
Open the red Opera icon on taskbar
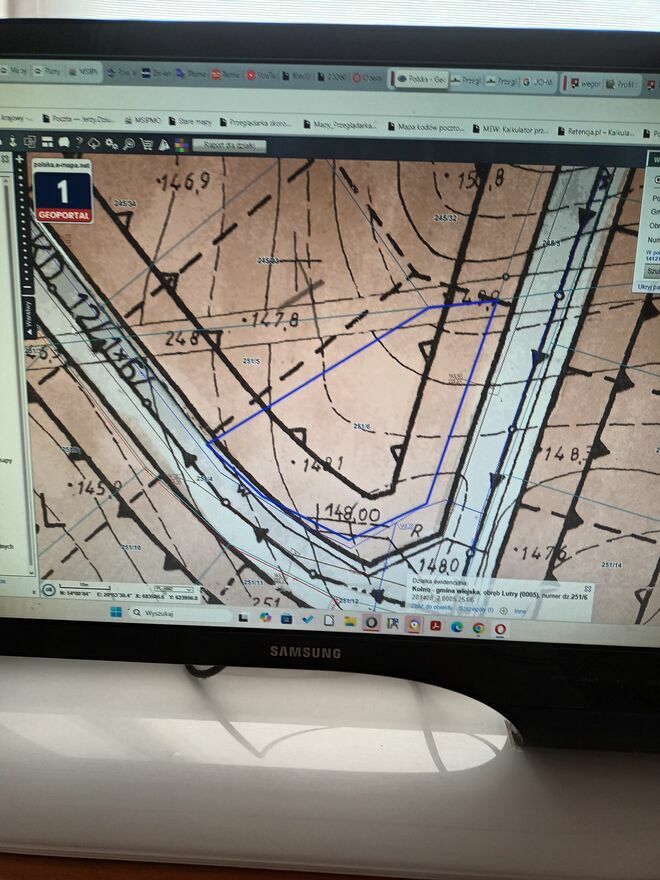(499, 629)
